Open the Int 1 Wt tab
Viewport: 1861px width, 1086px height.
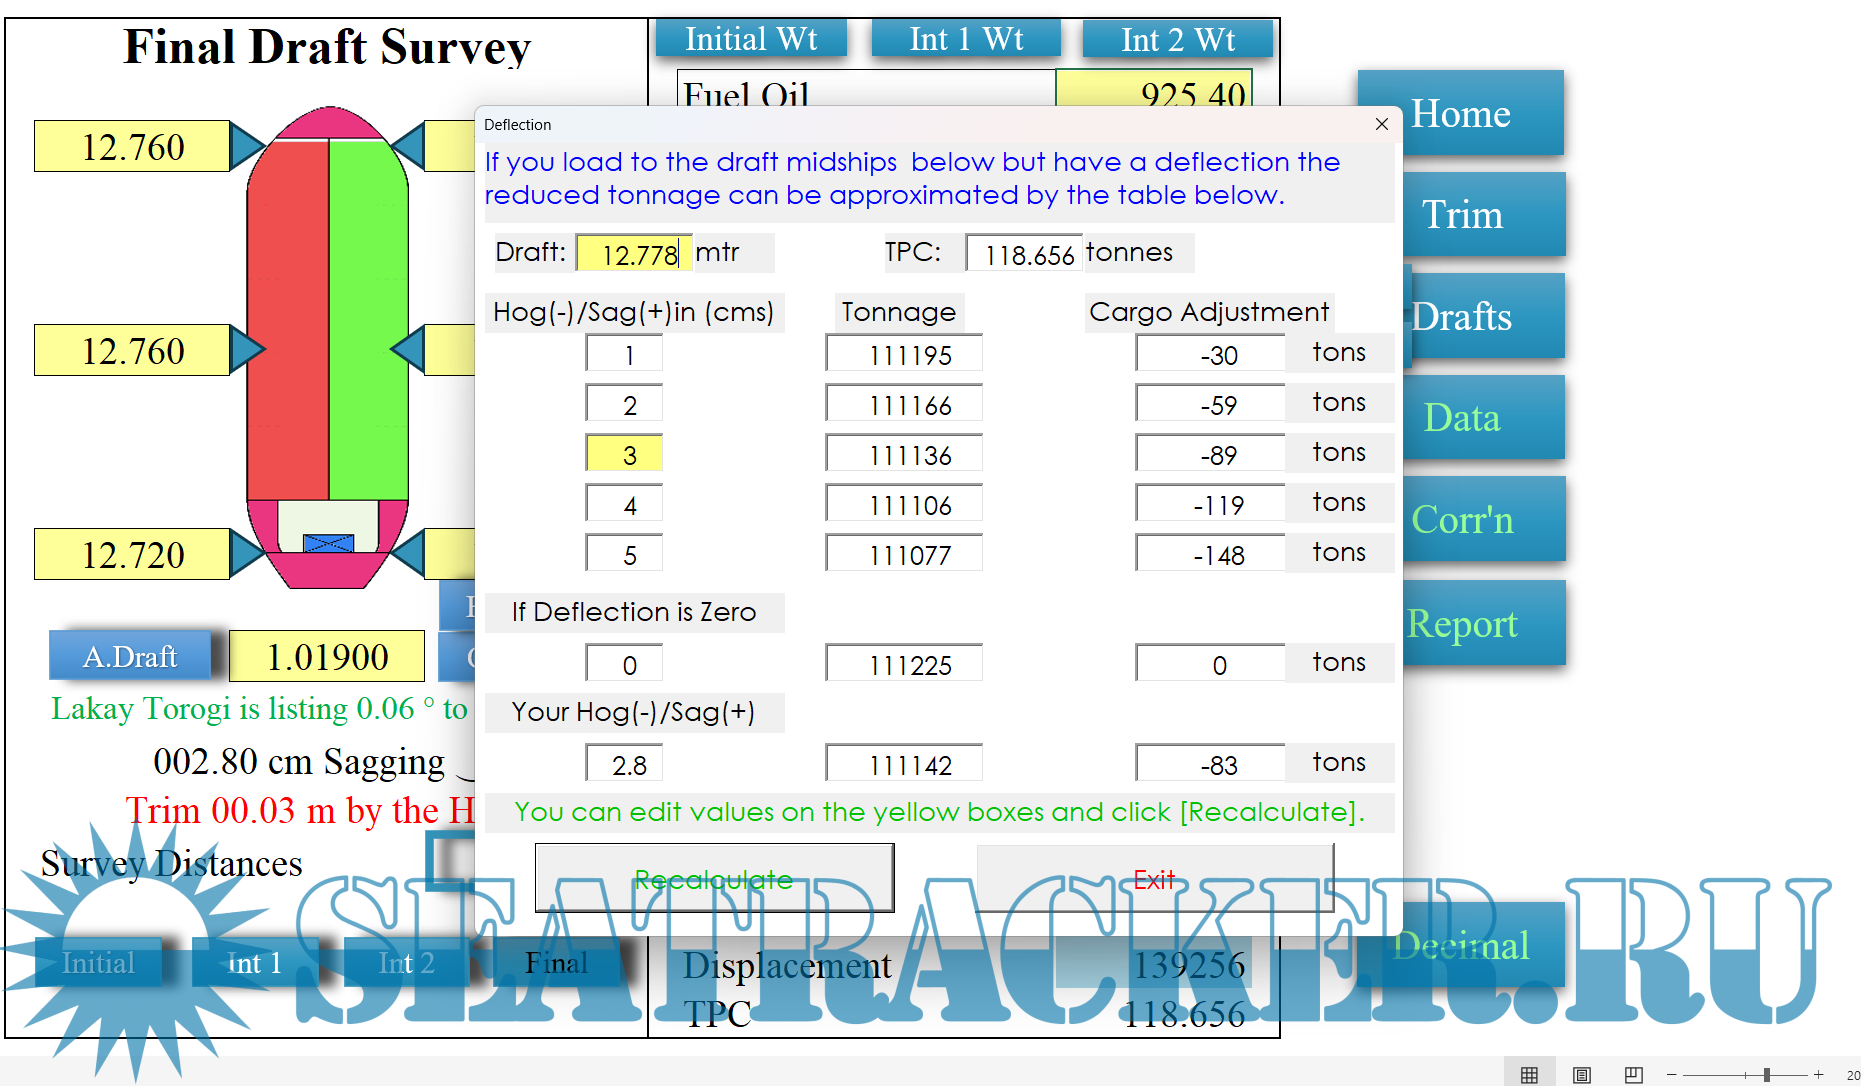[x=965, y=39]
